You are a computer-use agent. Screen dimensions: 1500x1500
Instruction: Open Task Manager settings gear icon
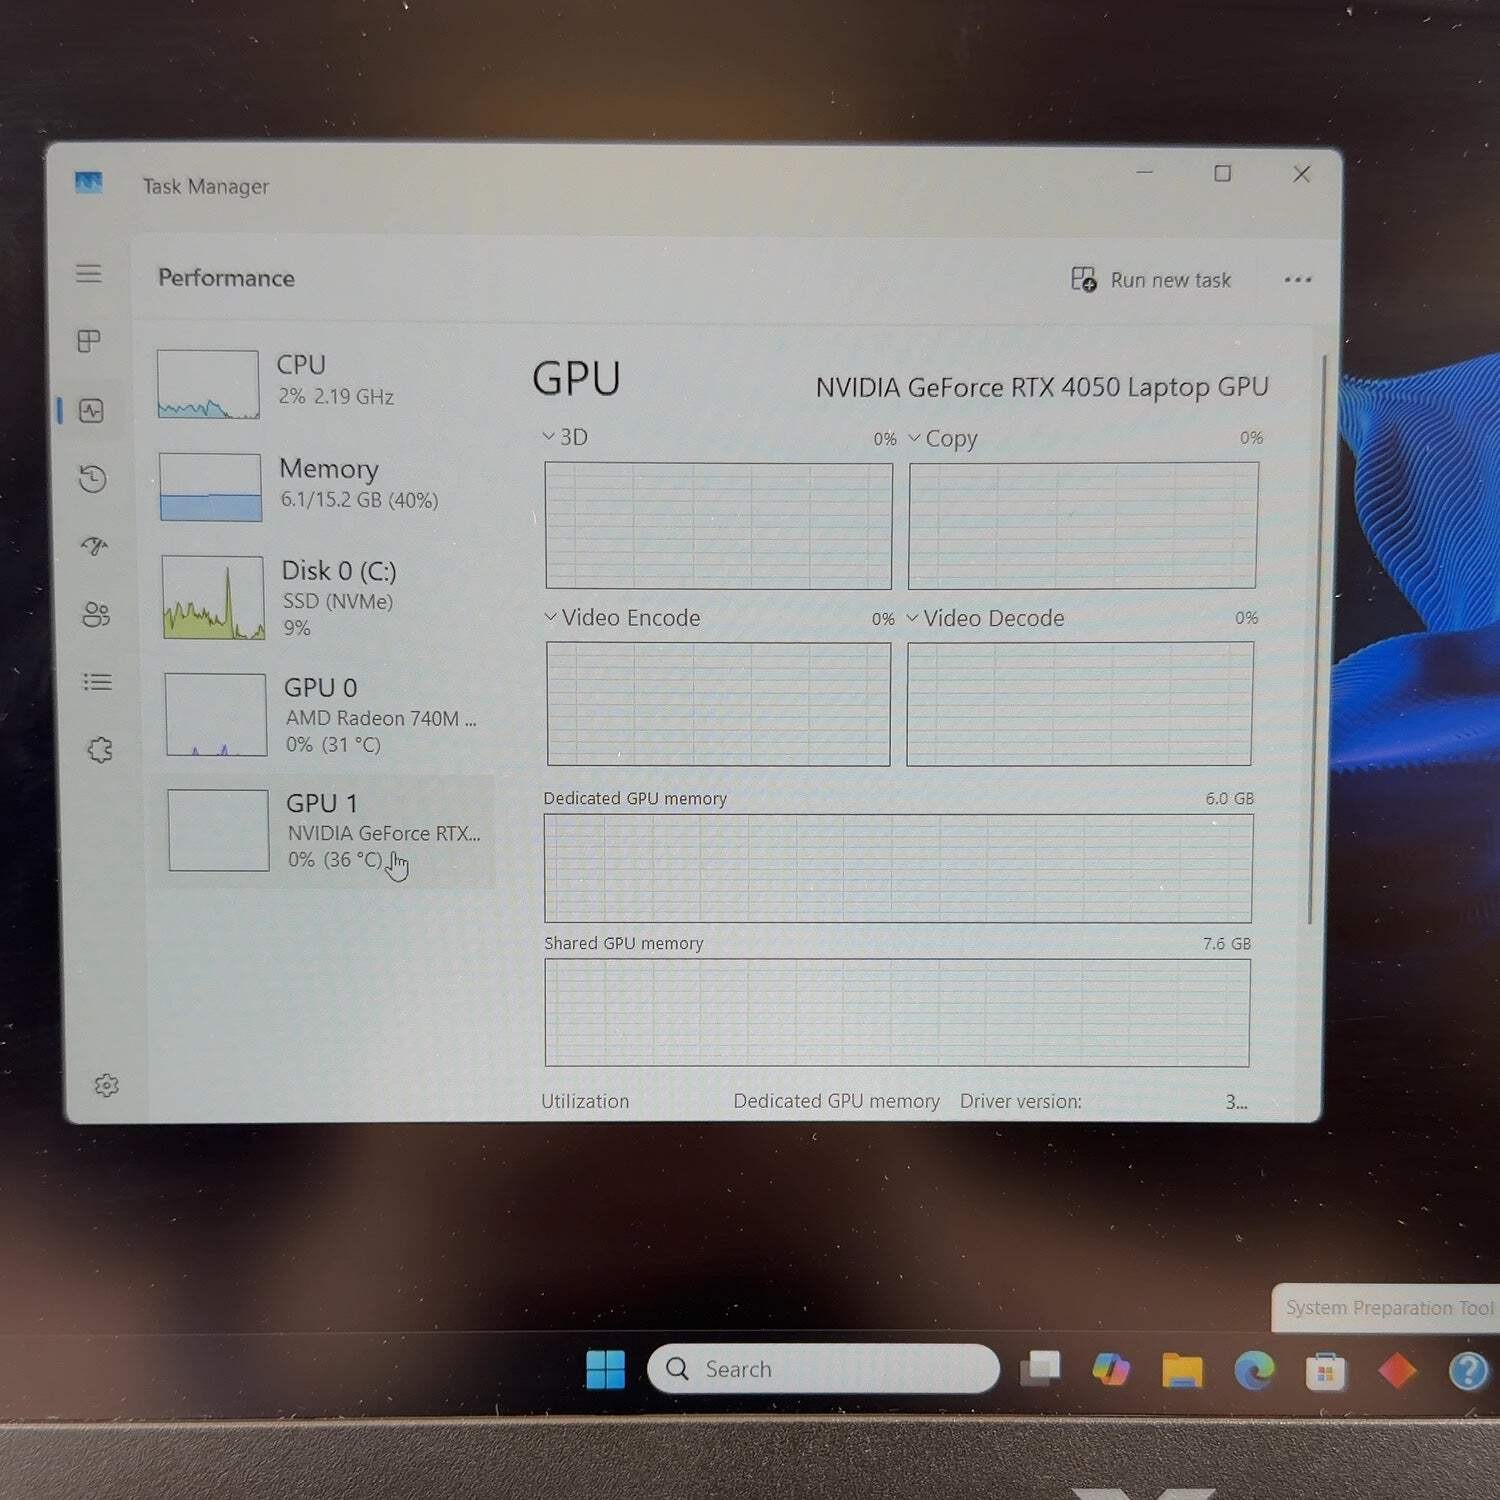[x=106, y=1085]
